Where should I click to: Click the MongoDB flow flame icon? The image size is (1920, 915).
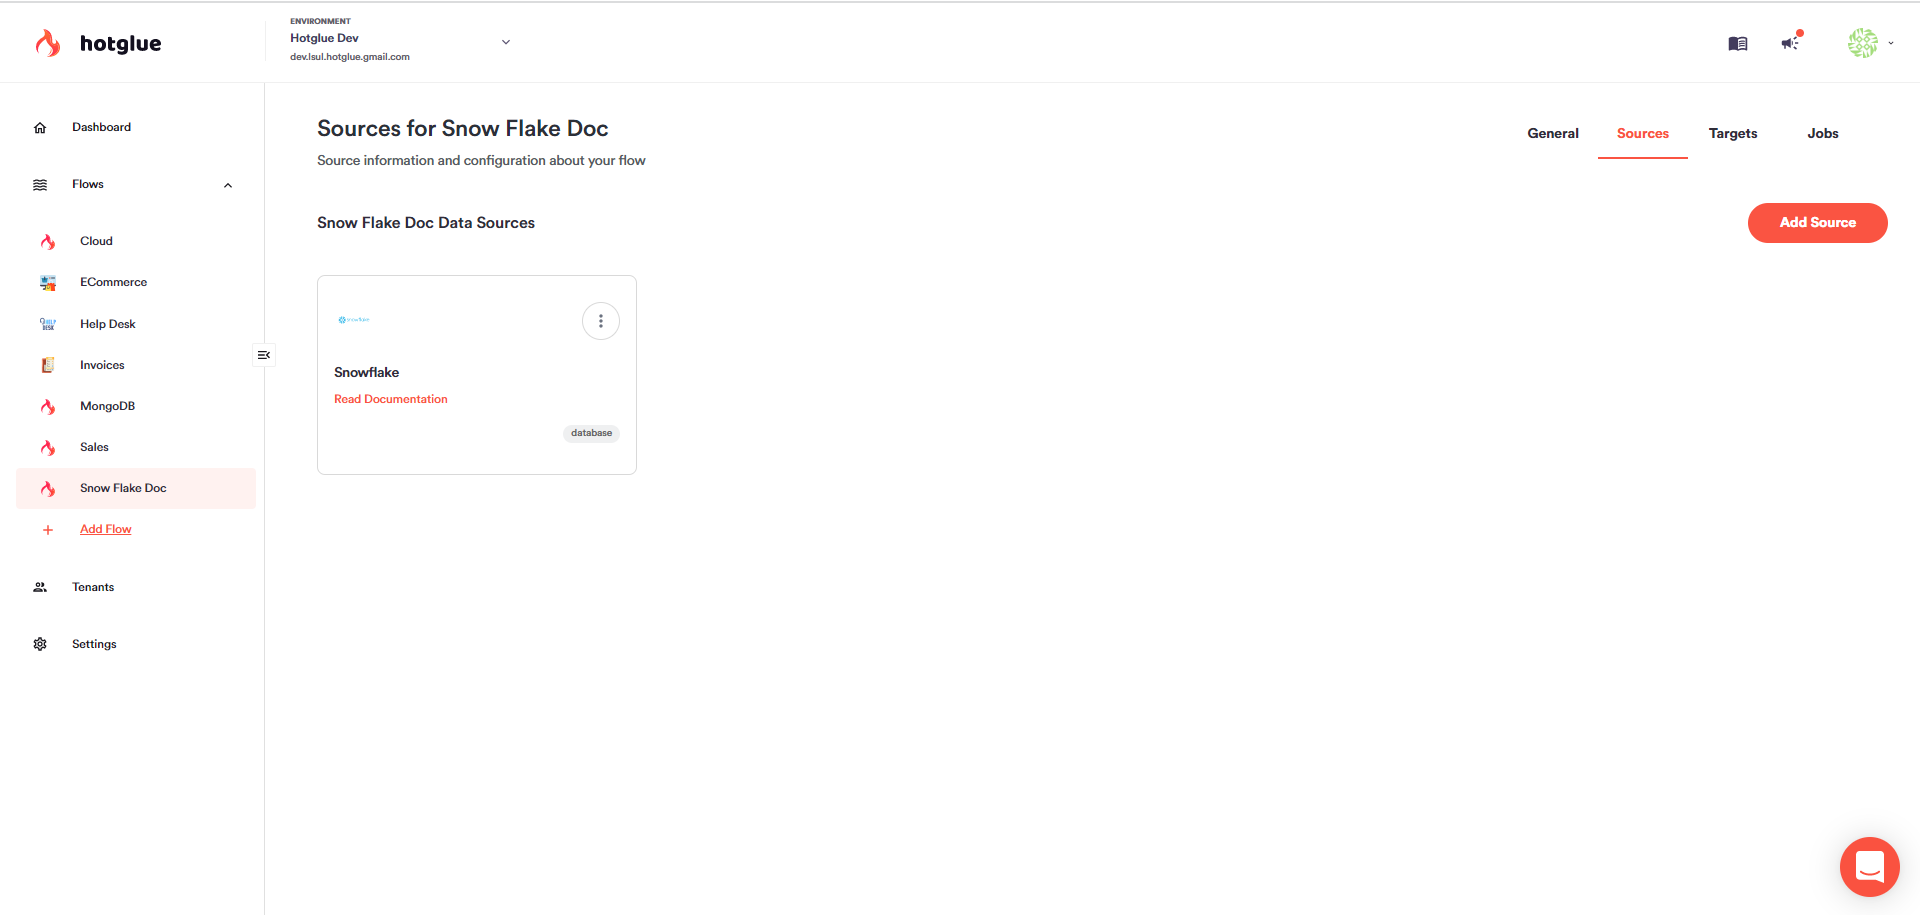(48, 407)
